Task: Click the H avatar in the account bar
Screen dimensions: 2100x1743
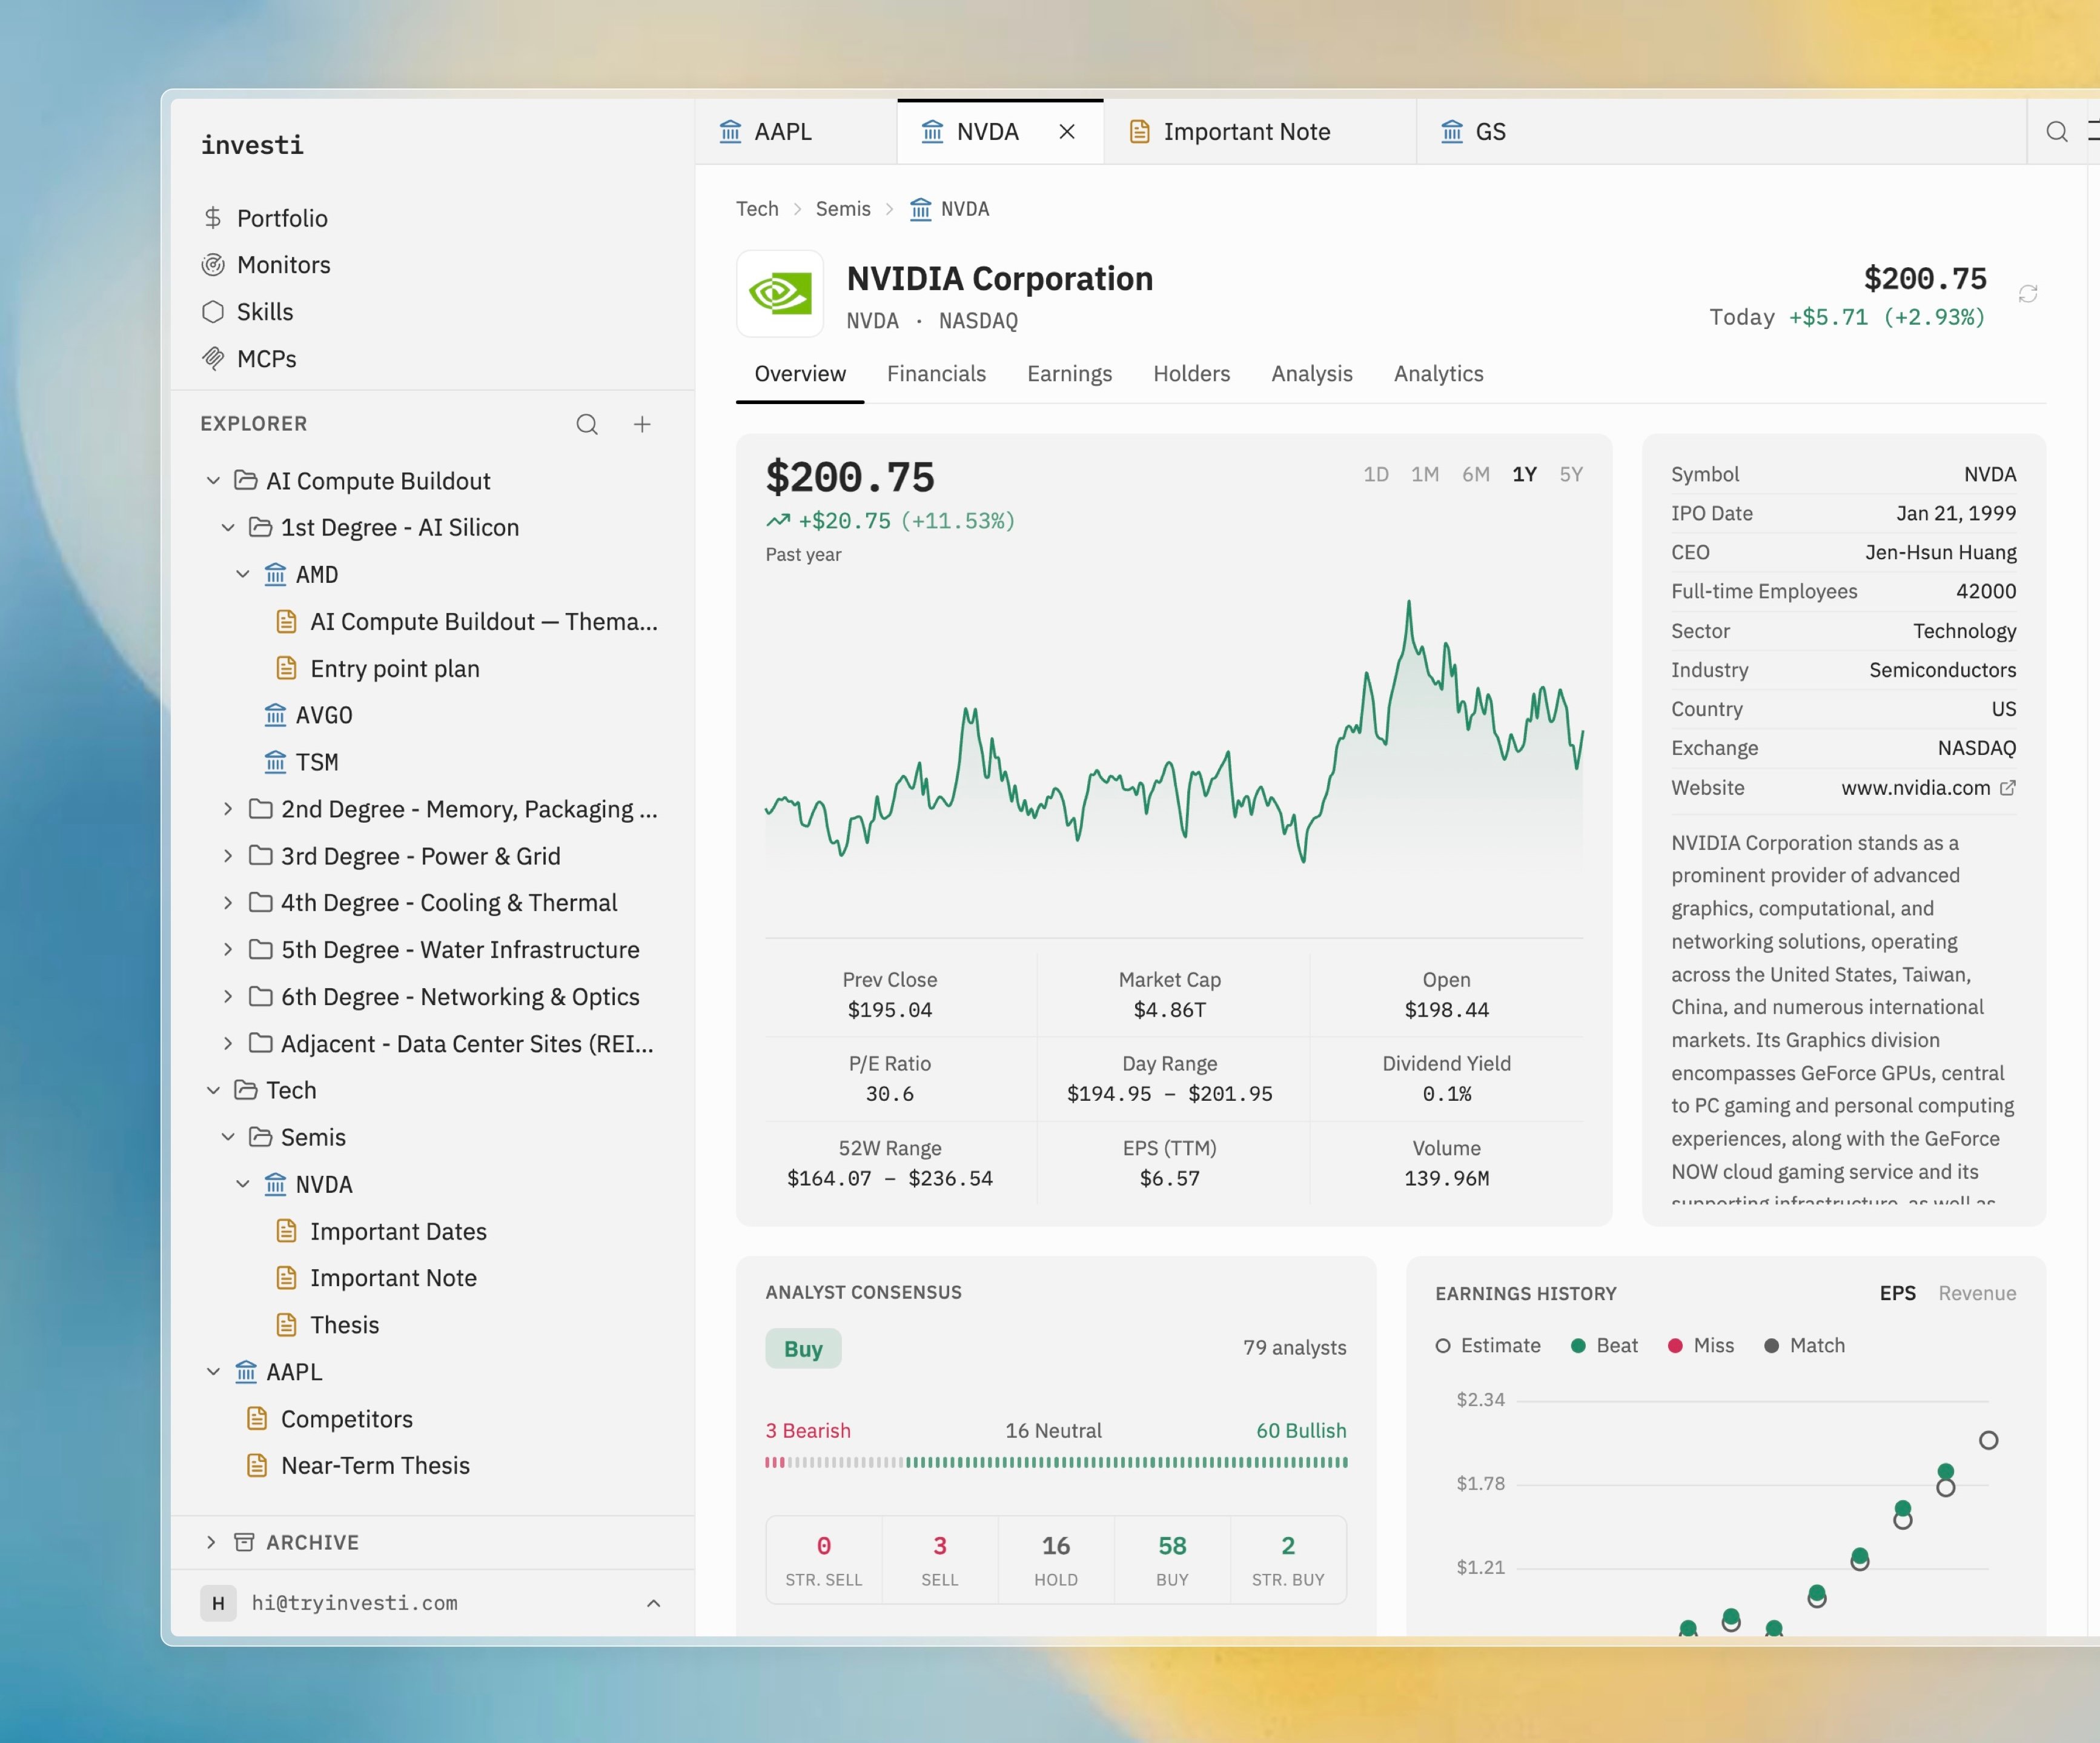Action: tap(218, 1603)
